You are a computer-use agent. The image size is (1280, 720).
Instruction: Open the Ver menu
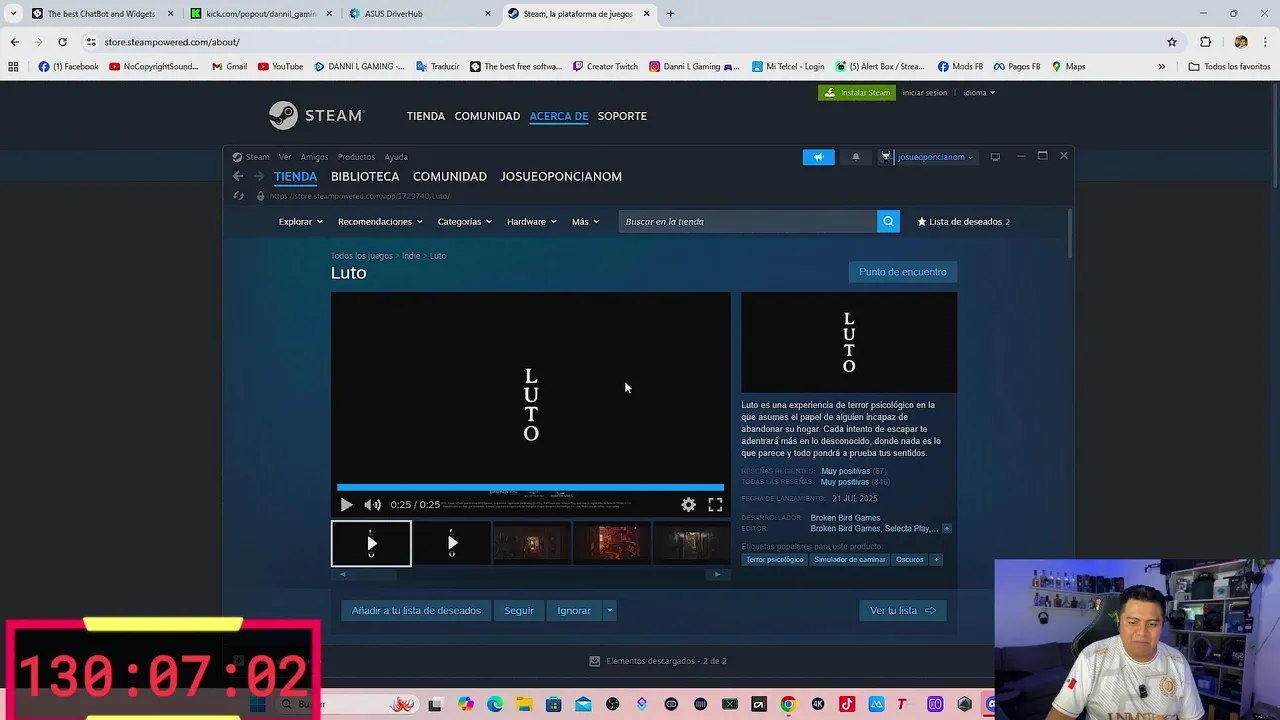[285, 157]
